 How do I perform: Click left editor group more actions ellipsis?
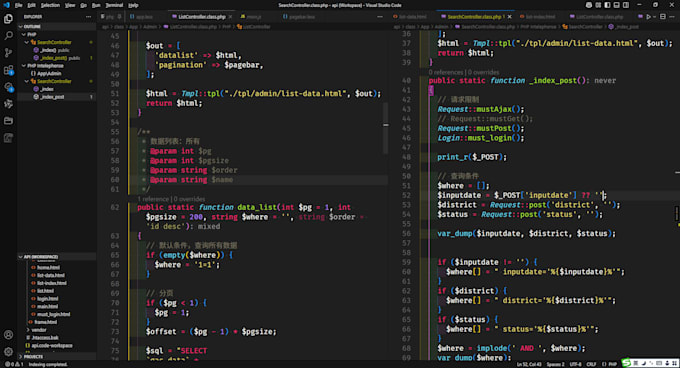tap(380, 17)
